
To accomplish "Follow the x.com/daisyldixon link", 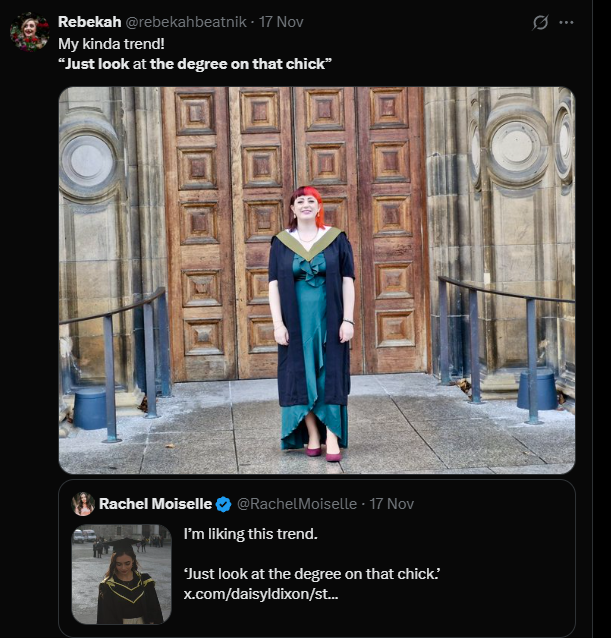I will [x=260, y=595].
